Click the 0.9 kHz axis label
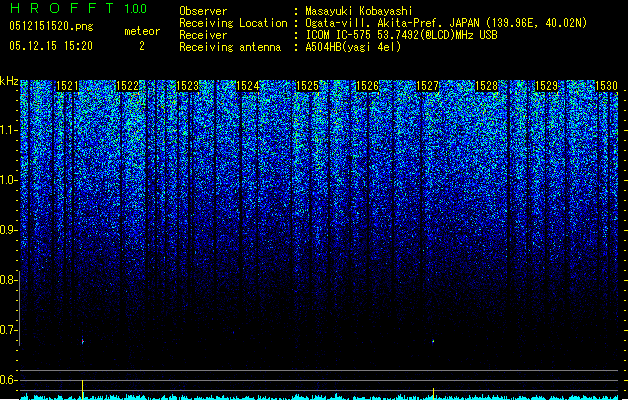 (x=8, y=230)
